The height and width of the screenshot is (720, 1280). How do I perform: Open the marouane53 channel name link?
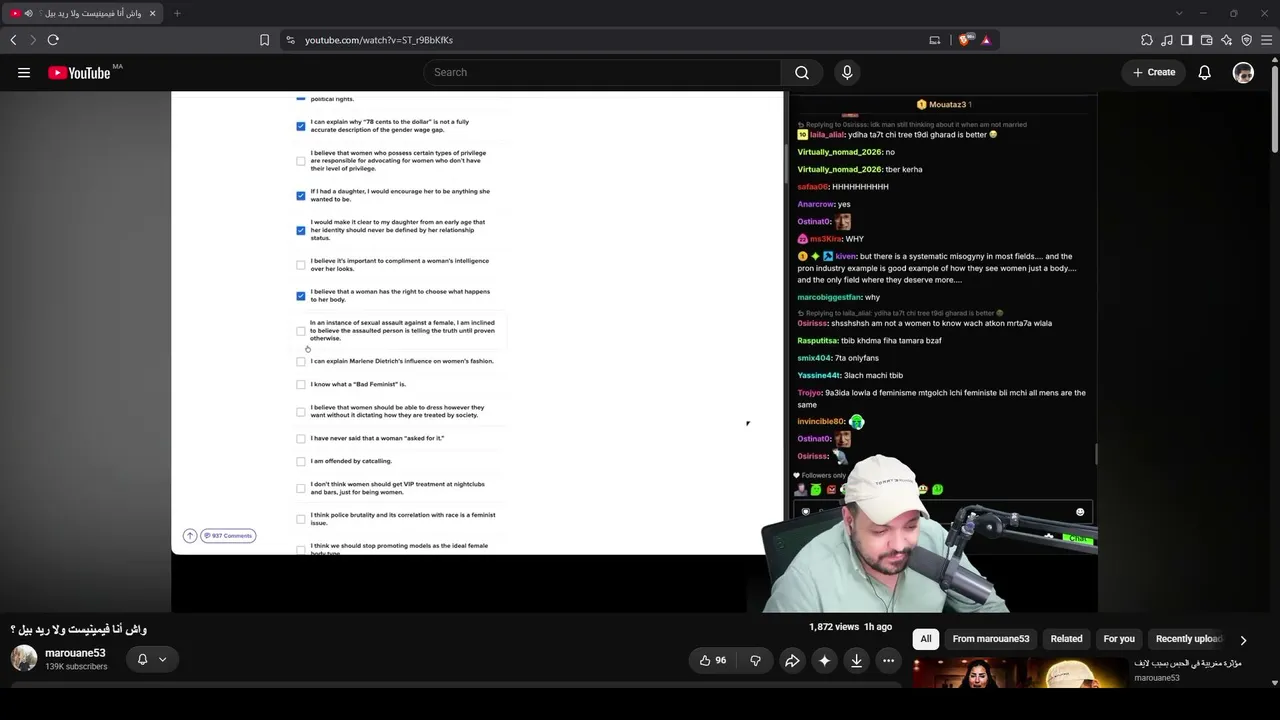tap(75, 653)
